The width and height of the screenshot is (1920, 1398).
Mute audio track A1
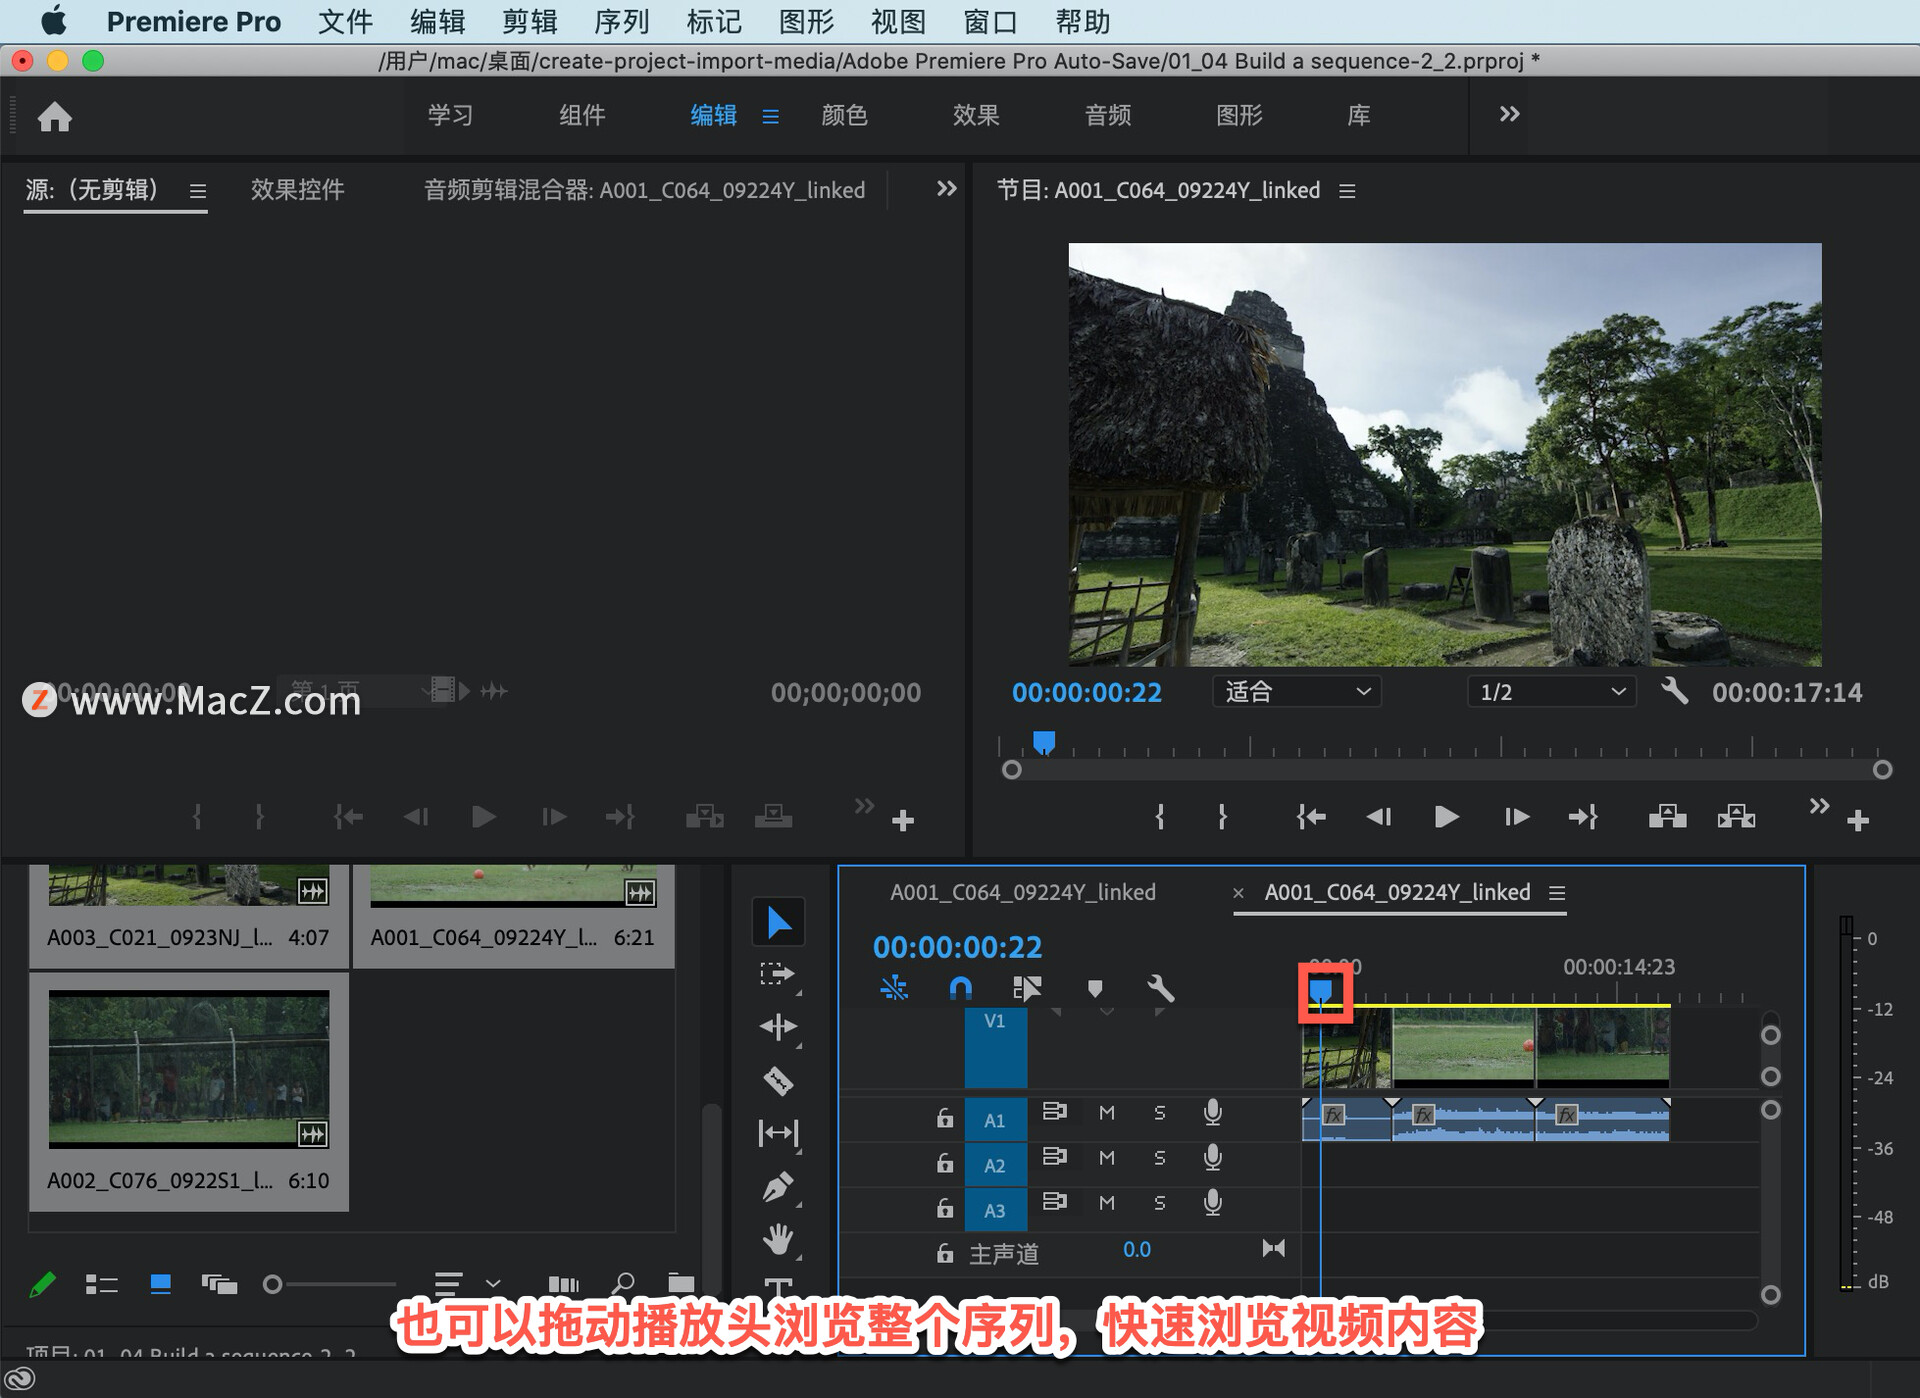[x=1107, y=1113]
